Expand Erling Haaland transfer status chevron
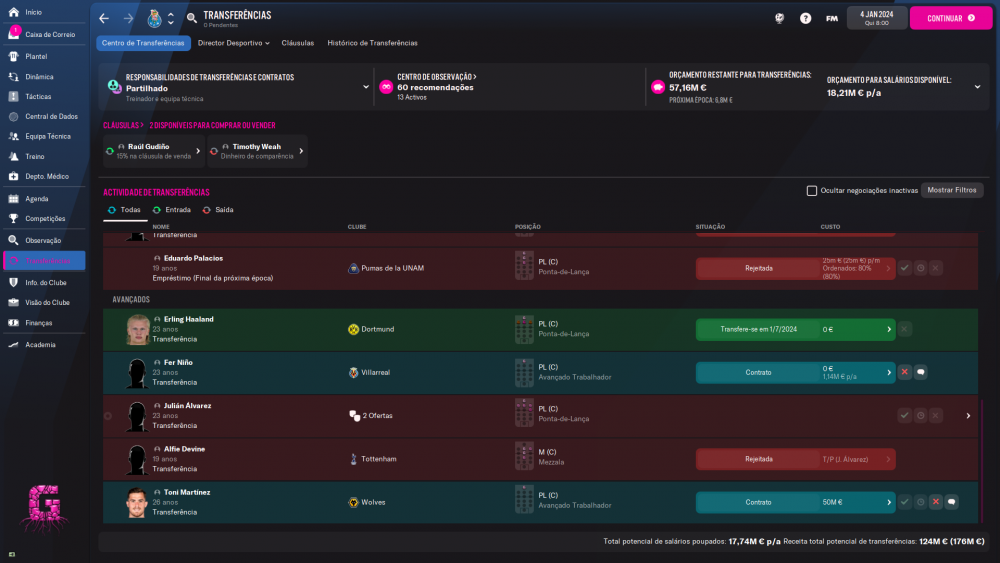 click(889, 330)
